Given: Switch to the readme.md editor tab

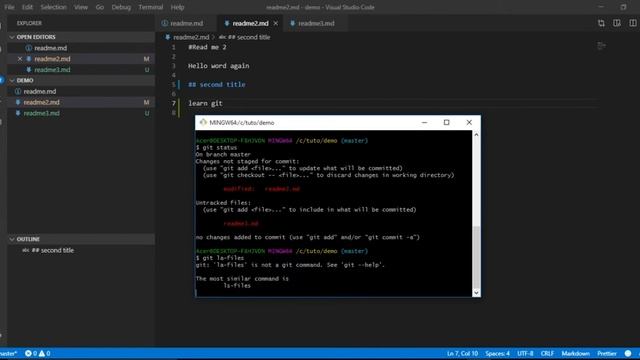Looking at the screenshot, I should click(x=186, y=23).
